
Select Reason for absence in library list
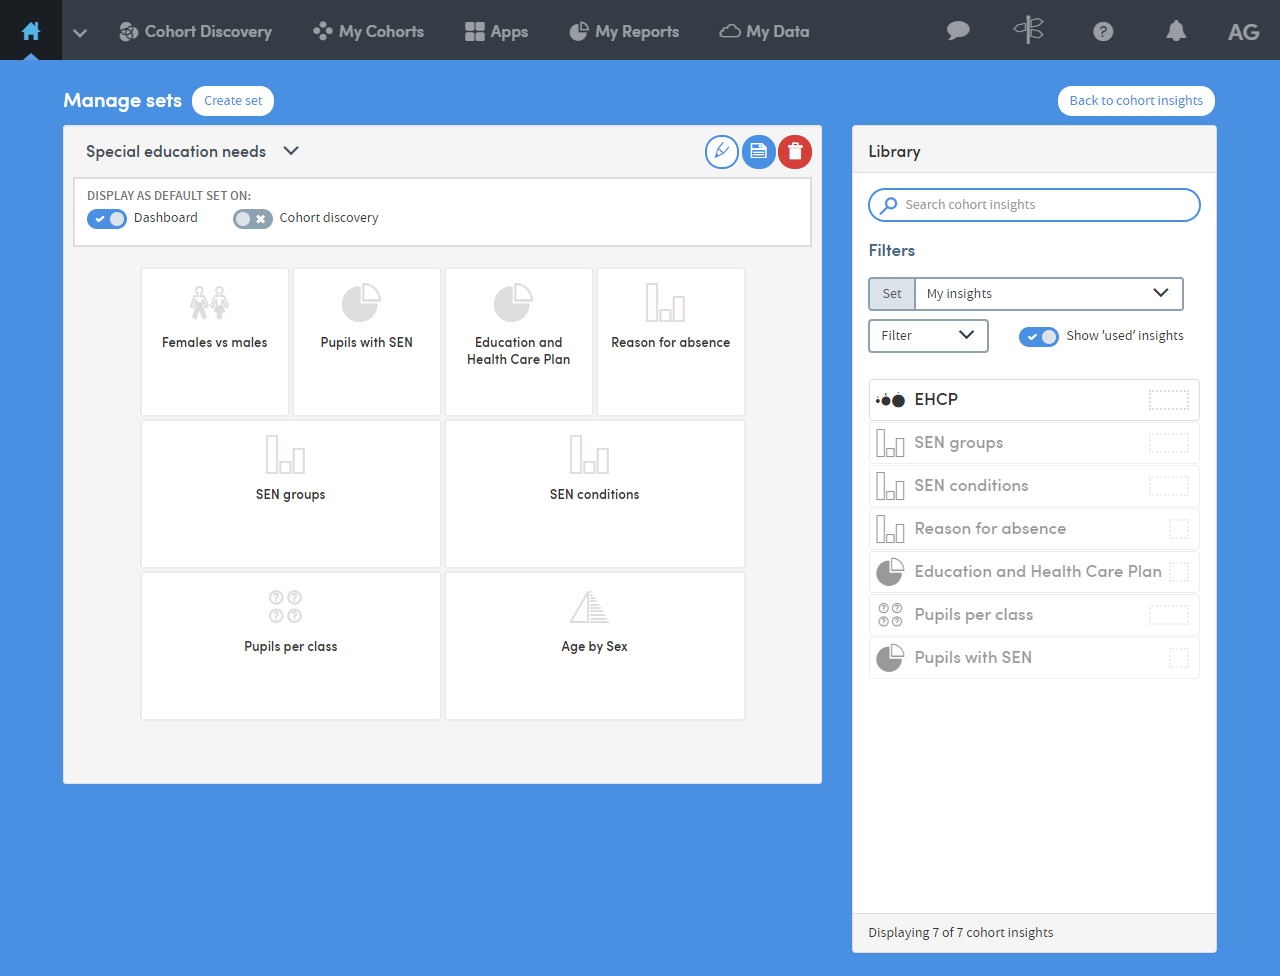(x=1034, y=529)
